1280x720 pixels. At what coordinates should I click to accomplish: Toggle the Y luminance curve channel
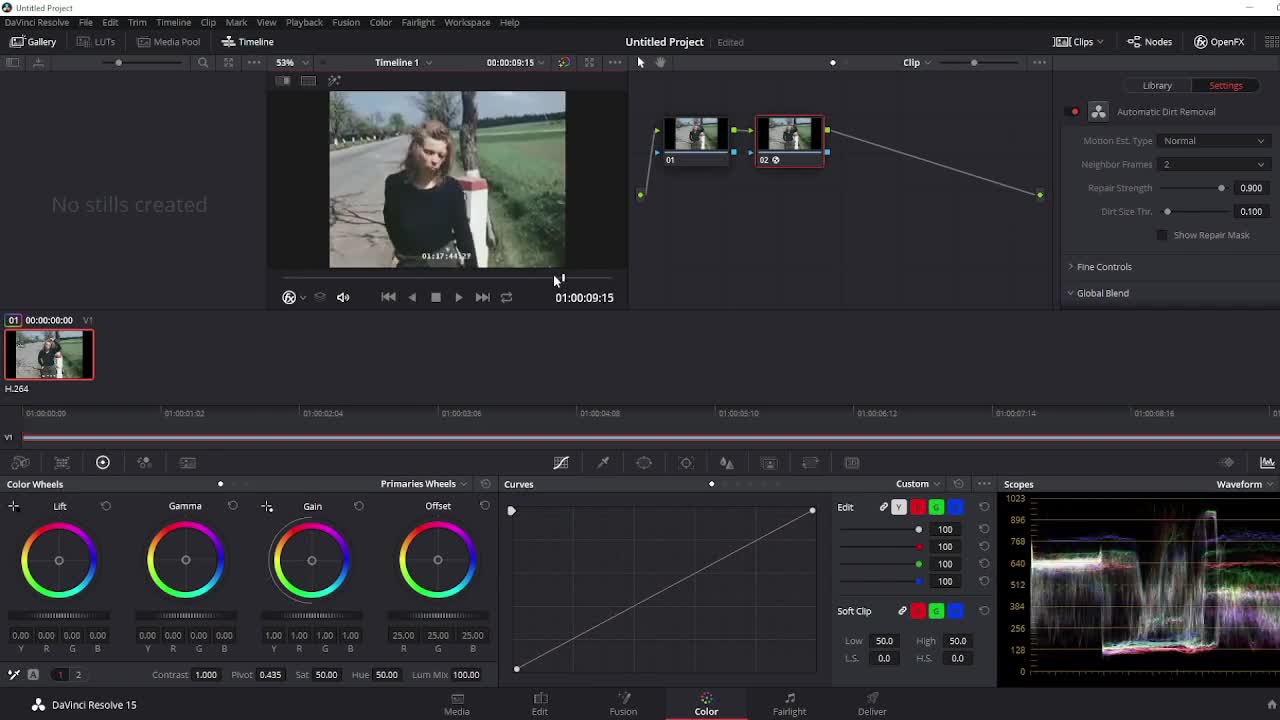[899, 507]
